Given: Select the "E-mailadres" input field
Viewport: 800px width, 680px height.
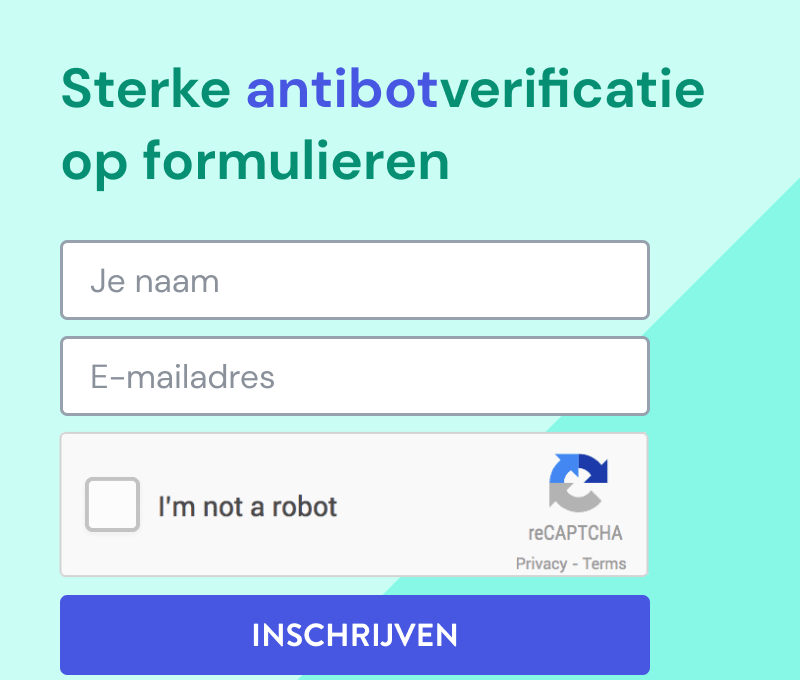Looking at the screenshot, I should [x=355, y=376].
